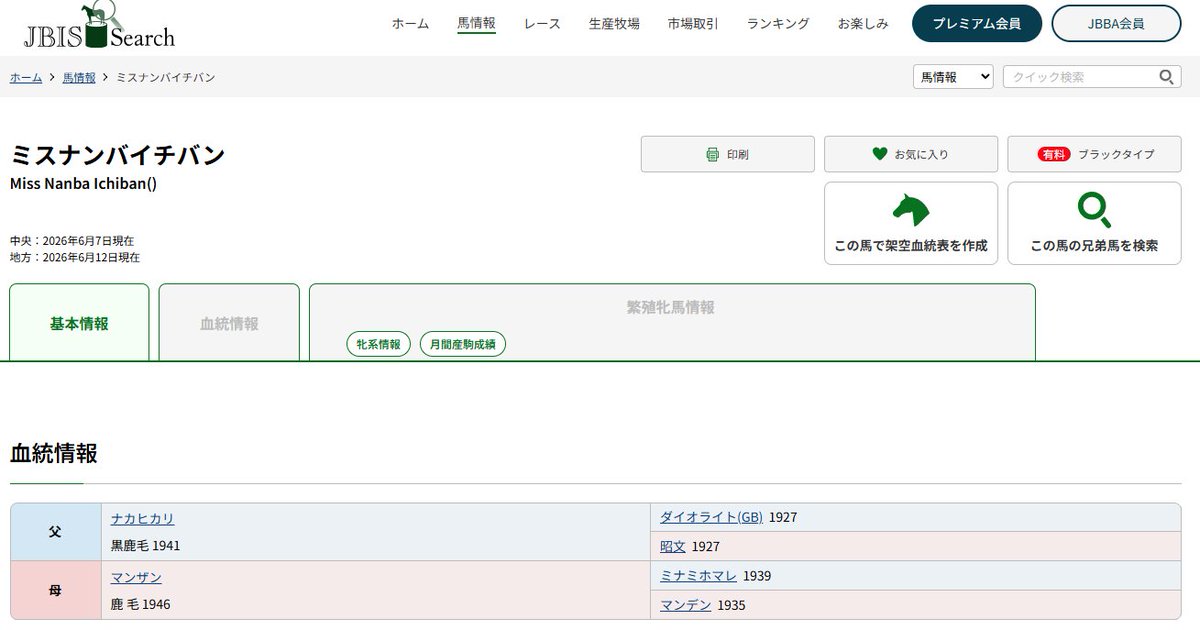Click ミスナンバイチバン in the breadcrumb
The image size is (1200, 630).
coord(166,77)
